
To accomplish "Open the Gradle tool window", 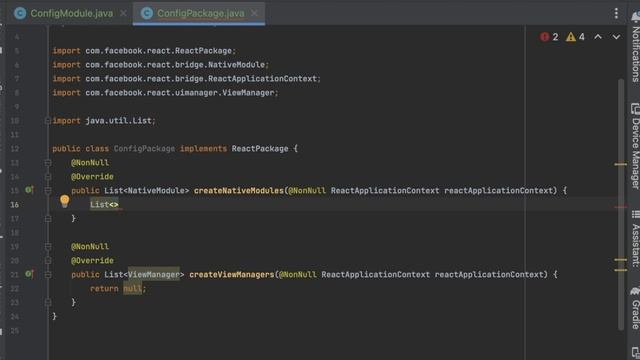I will click(635, 308).
